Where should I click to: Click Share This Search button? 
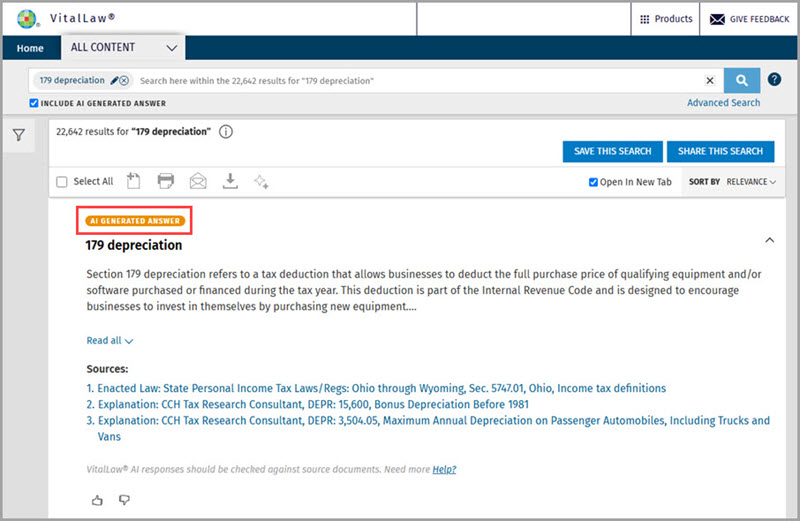(720, 152)
